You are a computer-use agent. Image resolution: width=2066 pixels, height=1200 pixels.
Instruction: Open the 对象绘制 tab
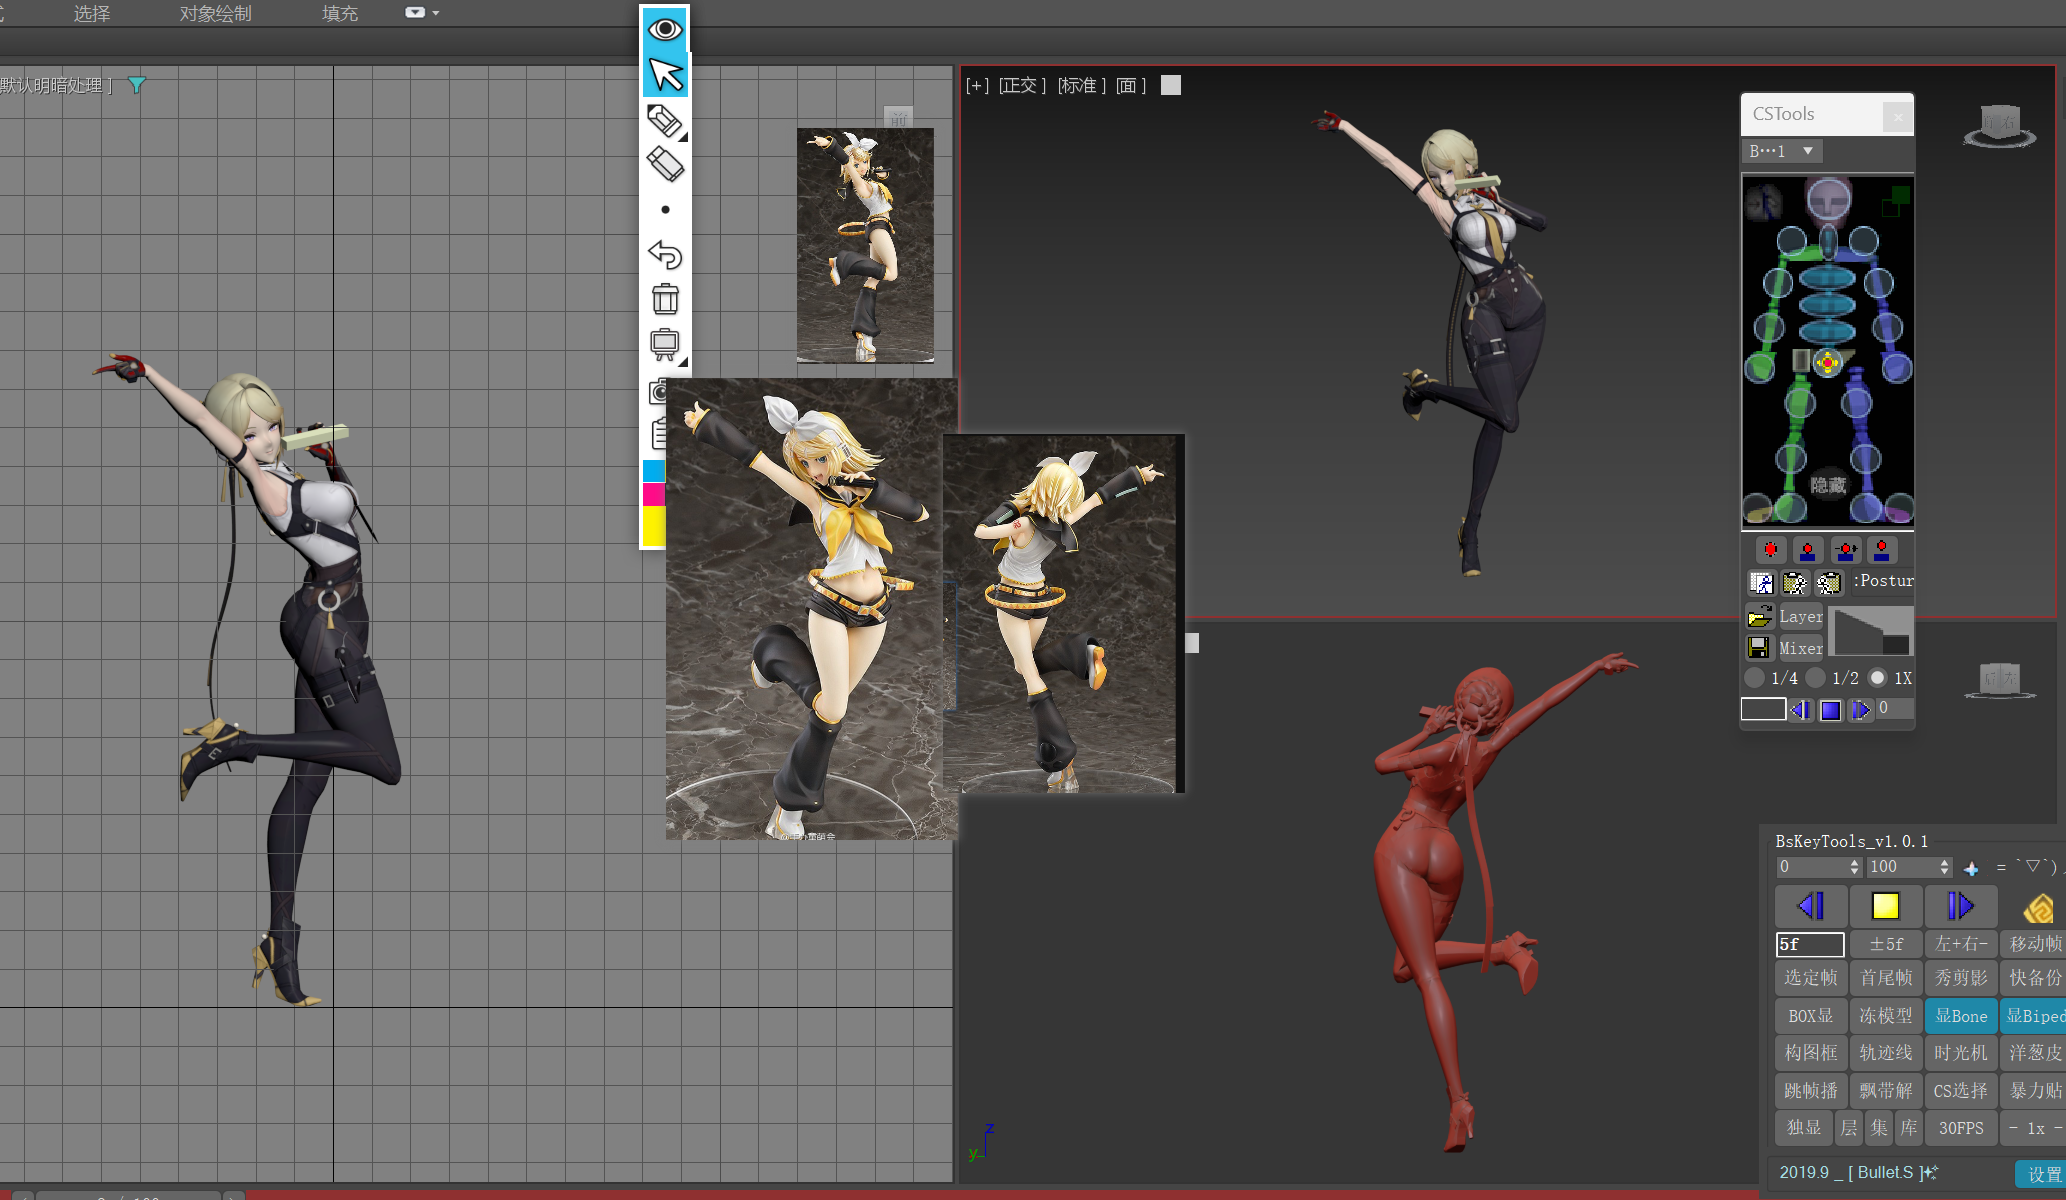tap(215, 14)
